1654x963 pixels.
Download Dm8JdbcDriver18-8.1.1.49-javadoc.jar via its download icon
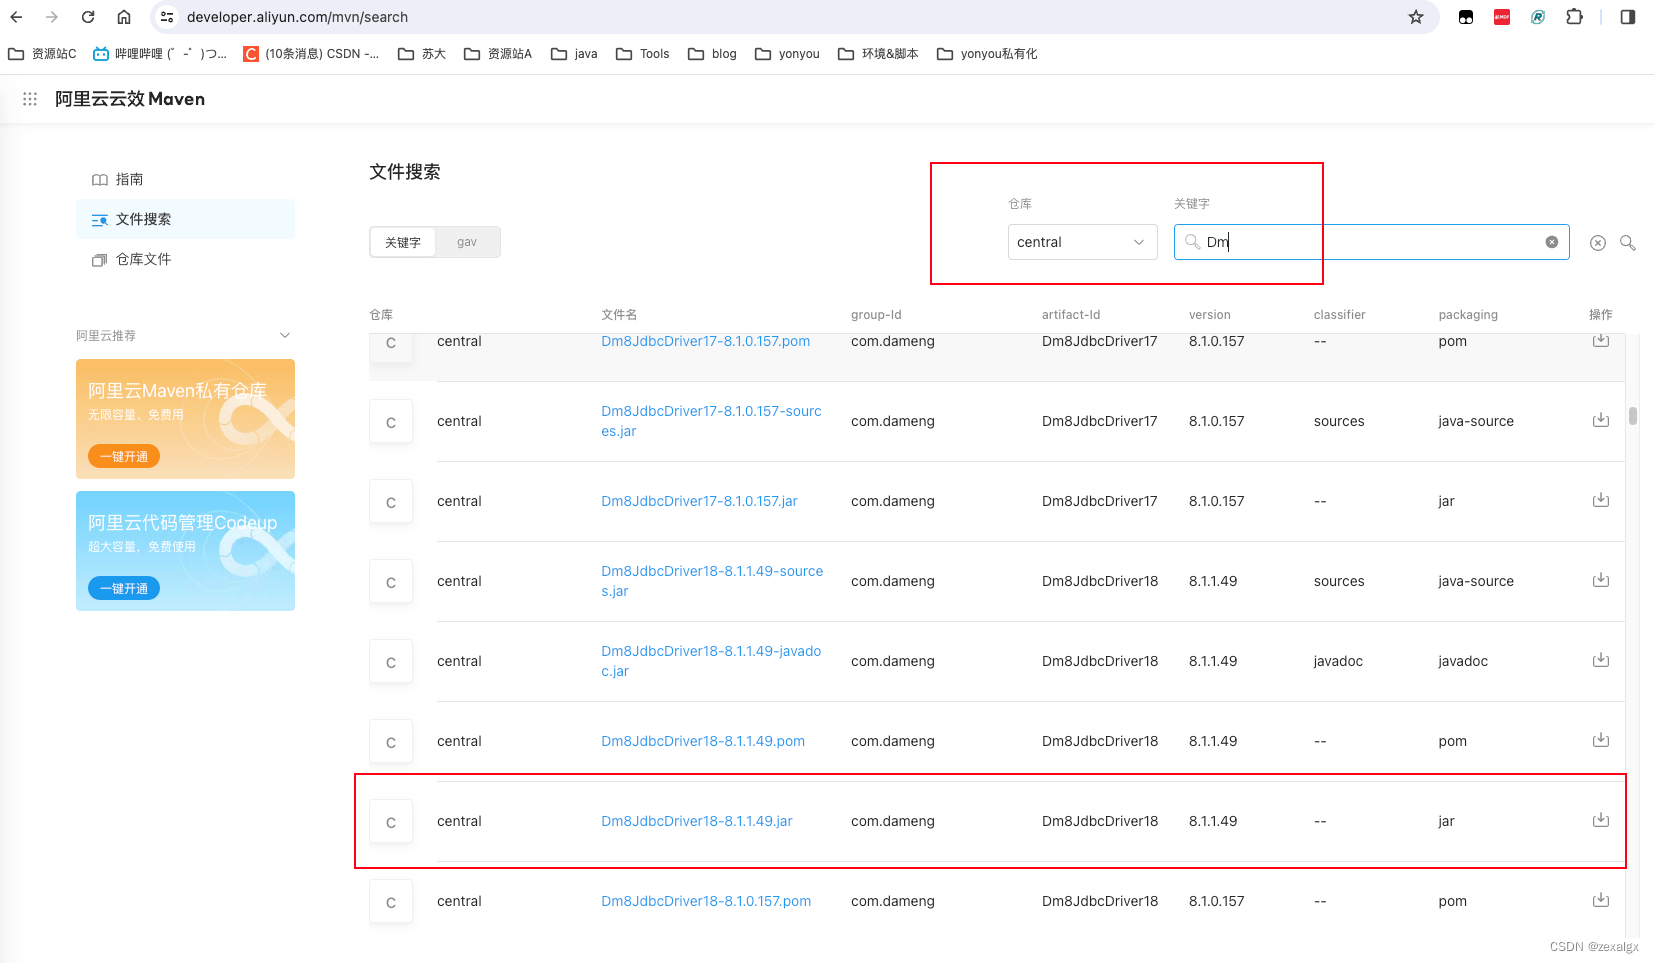pos(1601,660)
